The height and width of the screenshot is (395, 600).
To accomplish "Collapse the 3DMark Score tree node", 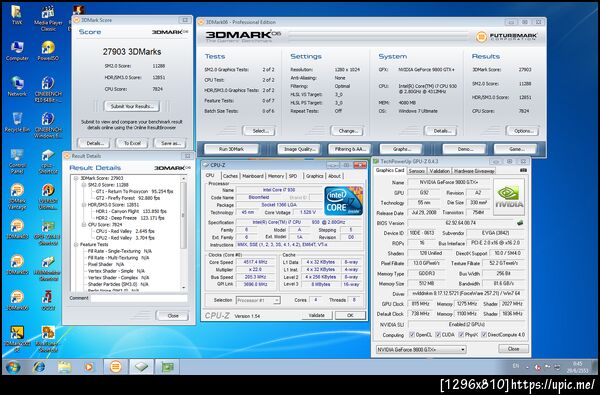I will coord(76,178).
